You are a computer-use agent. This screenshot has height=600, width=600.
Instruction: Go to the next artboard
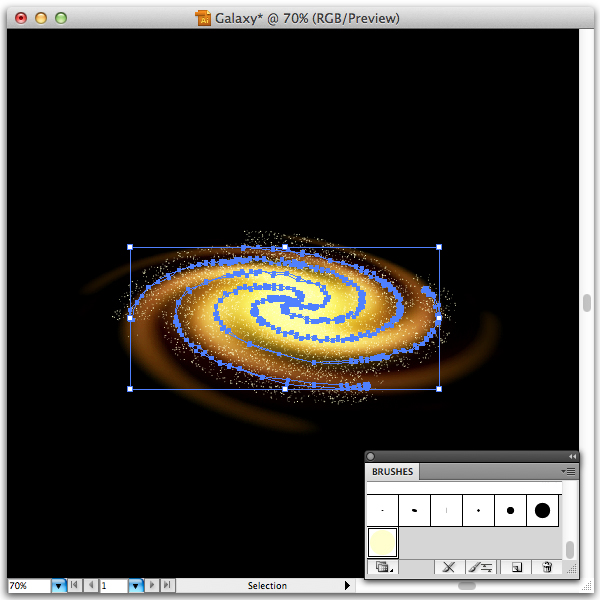[152, 585]
